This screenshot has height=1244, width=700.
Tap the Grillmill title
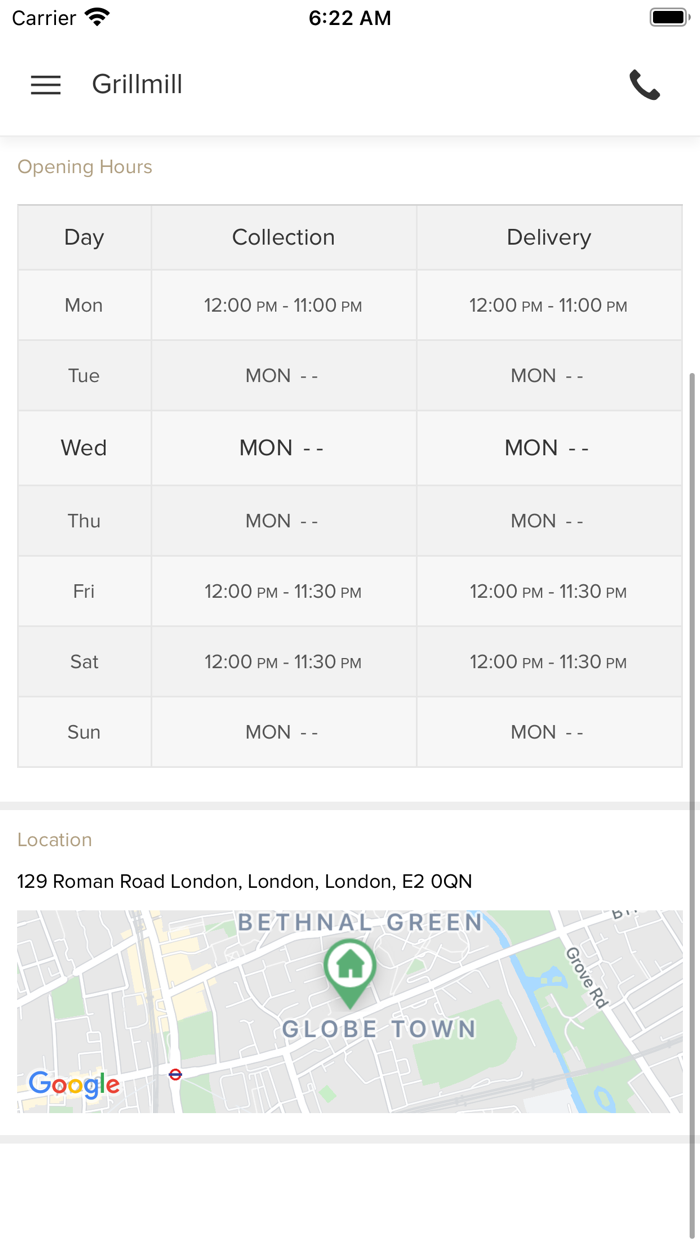[x=137, y=85]
